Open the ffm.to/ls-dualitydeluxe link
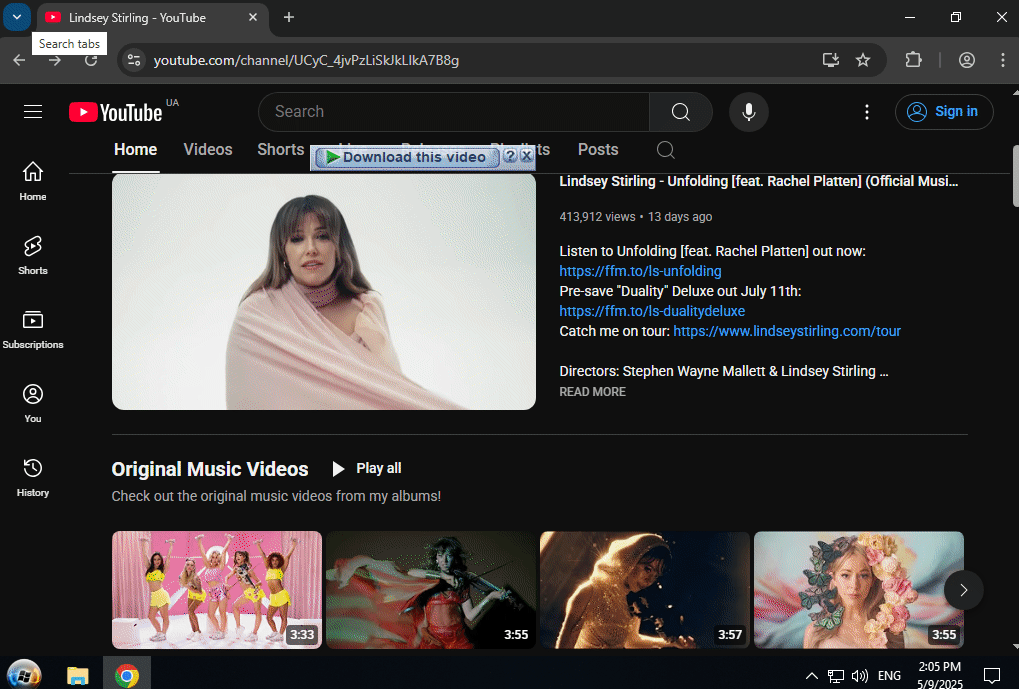1019x689 pixels. (x=652, y=311)
